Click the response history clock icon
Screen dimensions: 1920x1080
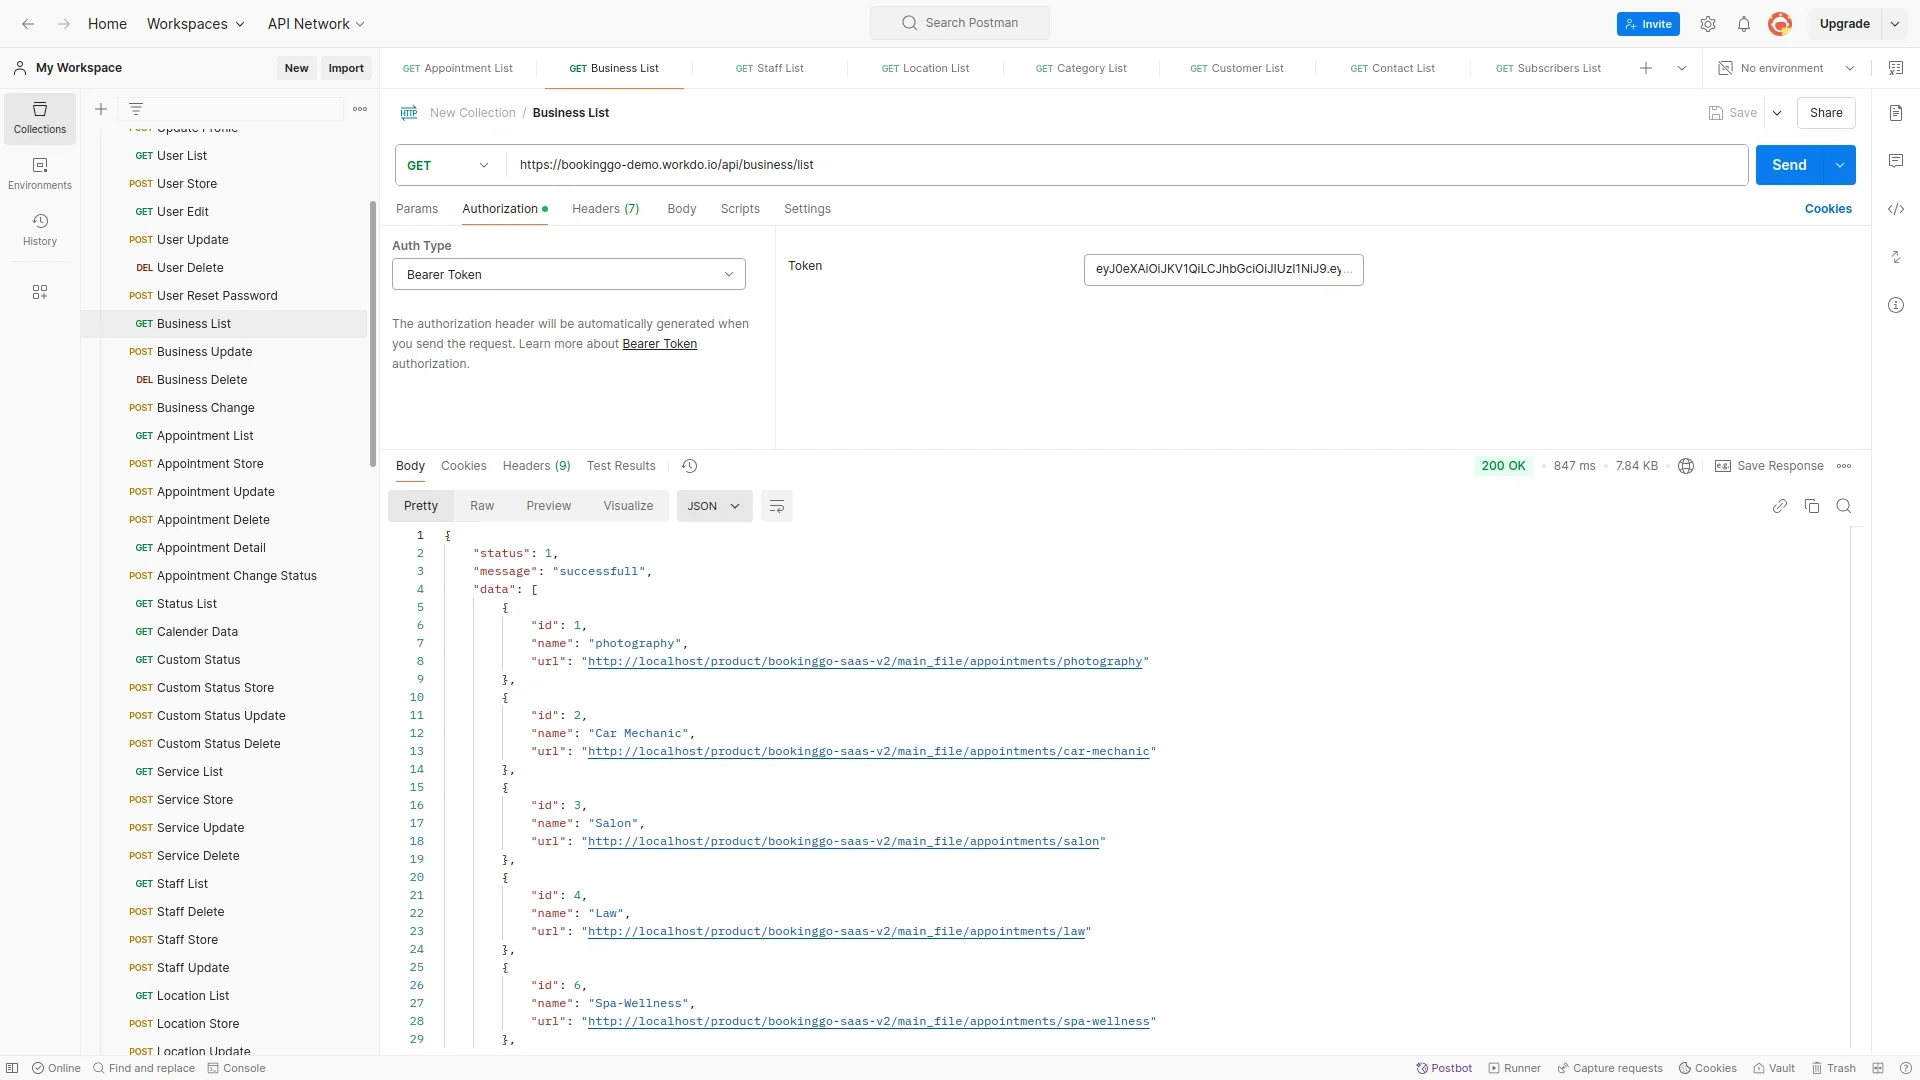[x=689, y=466]
